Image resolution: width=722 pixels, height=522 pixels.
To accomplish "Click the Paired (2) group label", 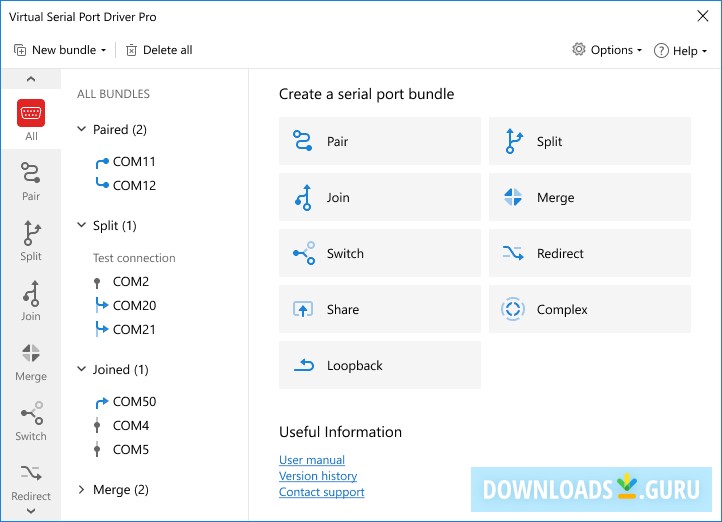I will pos(120,129).
